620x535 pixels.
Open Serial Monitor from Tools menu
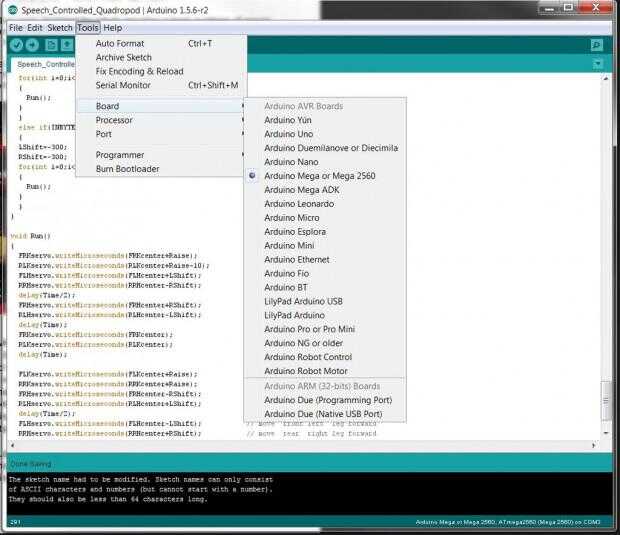click(161, 85)
